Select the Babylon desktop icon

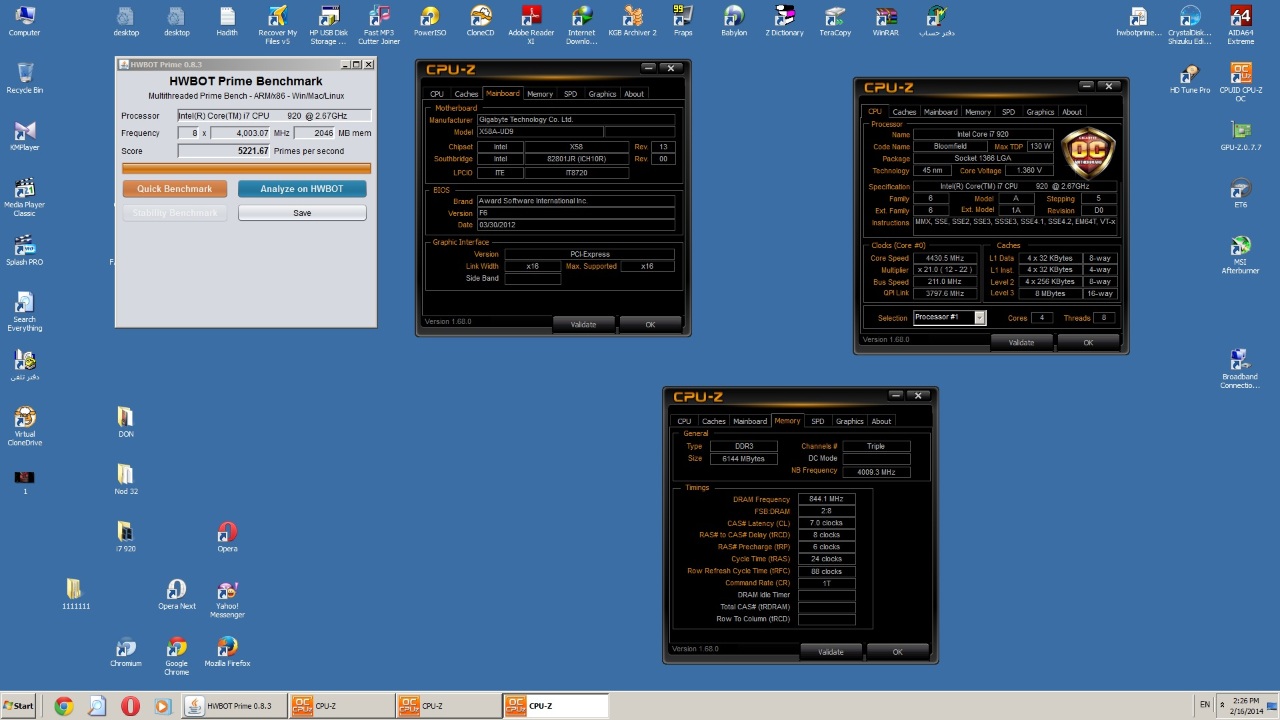734,21
